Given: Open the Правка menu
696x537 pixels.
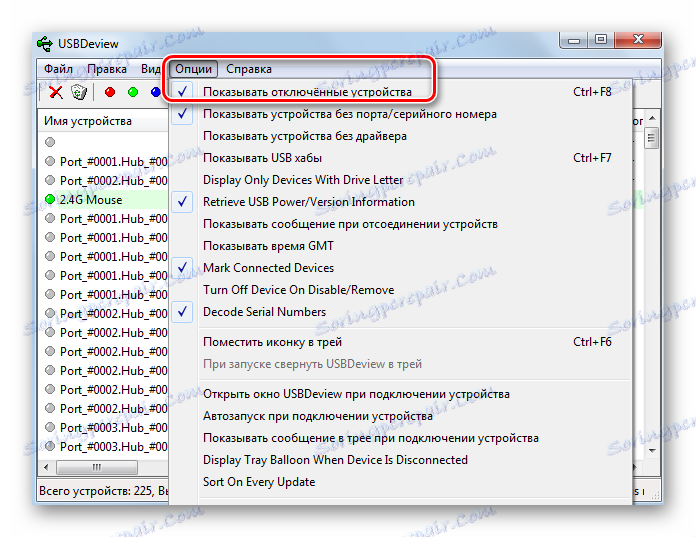Looking at the screenshot, I should [x=107, y=69].
